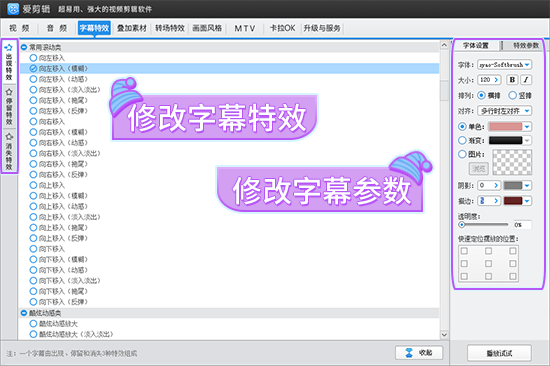Click the 收起 collapse button
The width and height of the screenshot is (550, 366).
tap(419, 353)
